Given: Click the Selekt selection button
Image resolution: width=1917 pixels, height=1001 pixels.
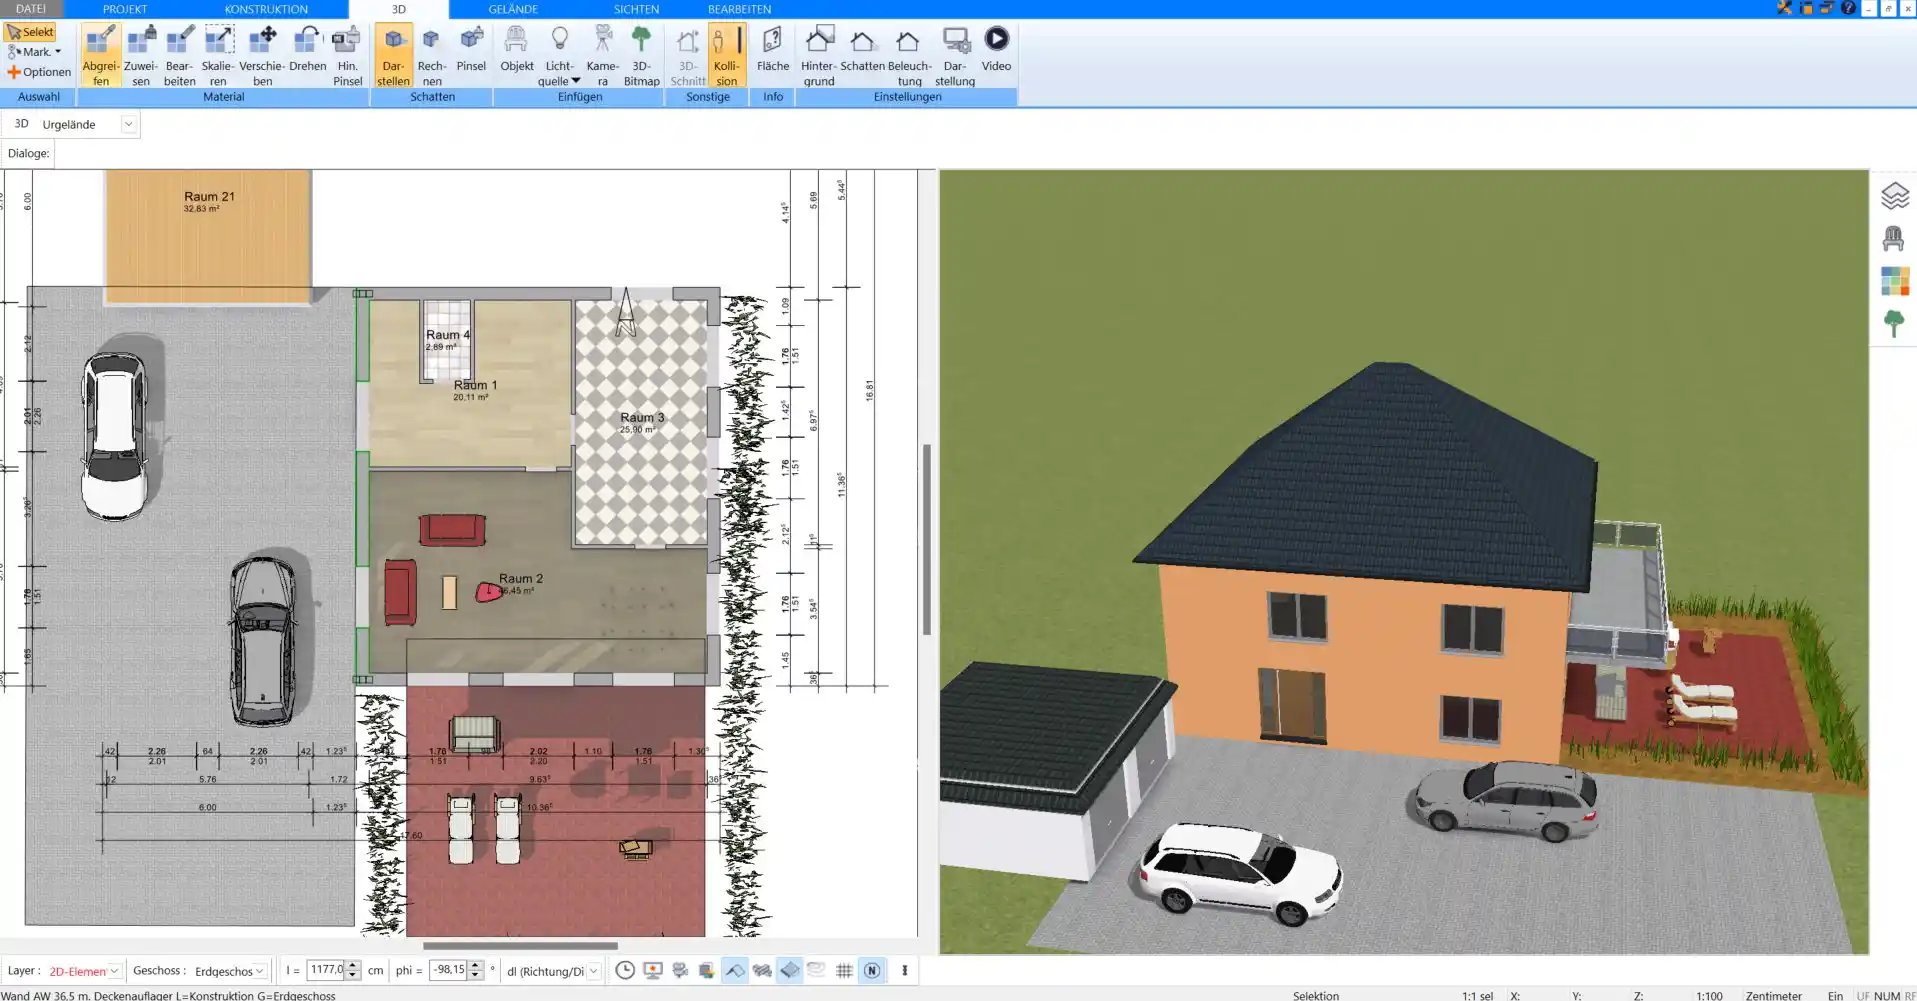Looking at the screenshot, I should coord(30,32).
